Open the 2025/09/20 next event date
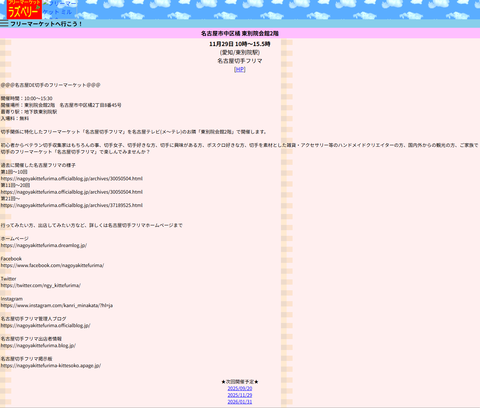The image size is (480, 408). (x=240, y=389)
